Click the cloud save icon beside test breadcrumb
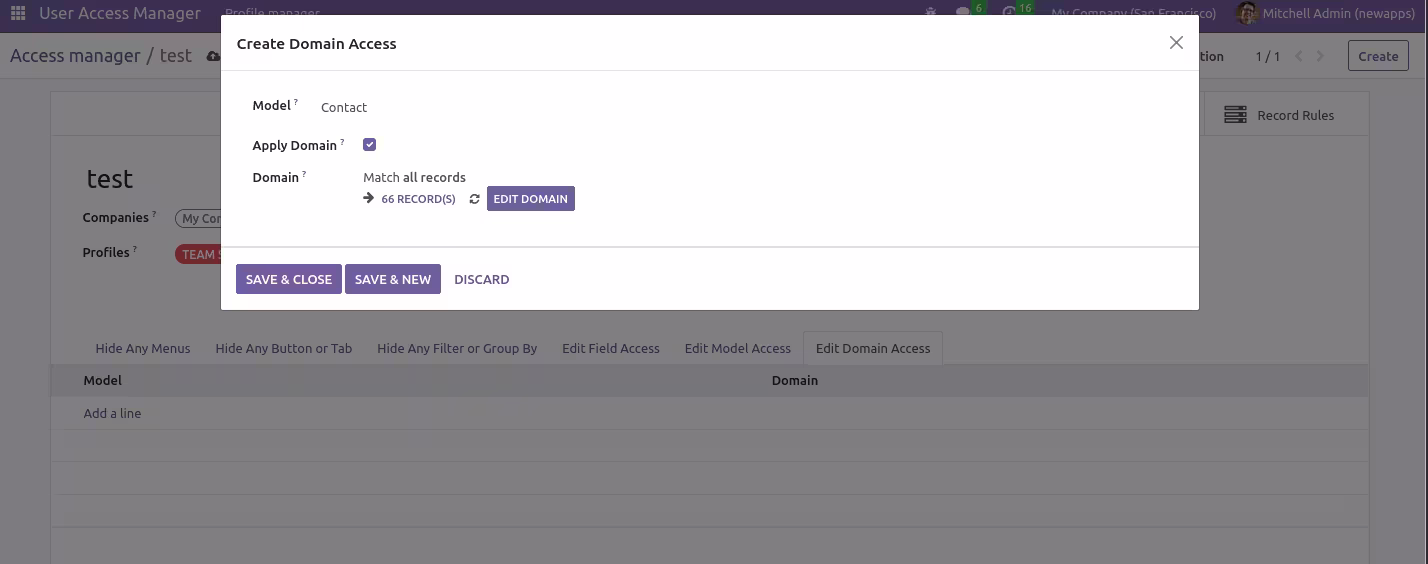1428x564 pixels. tap(213, 57)
